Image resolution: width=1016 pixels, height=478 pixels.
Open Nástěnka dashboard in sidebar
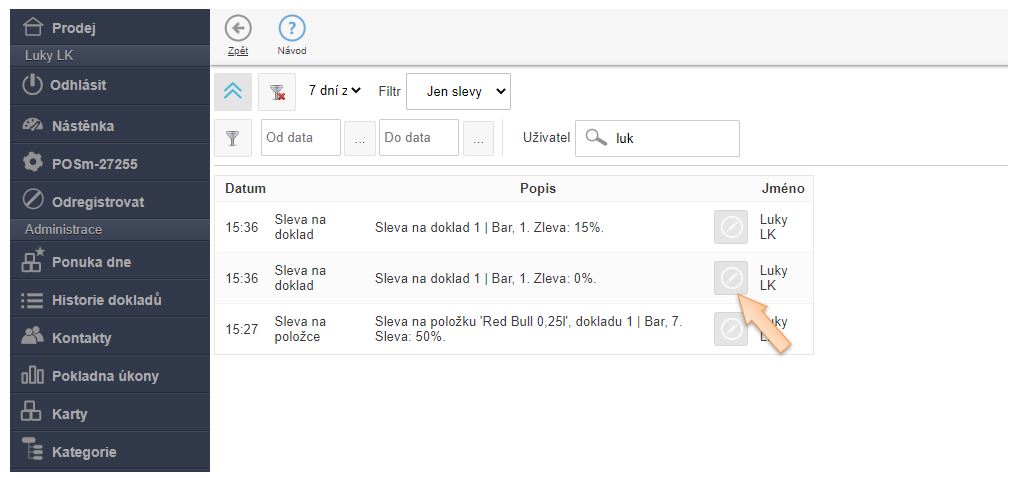coord(82,126)
